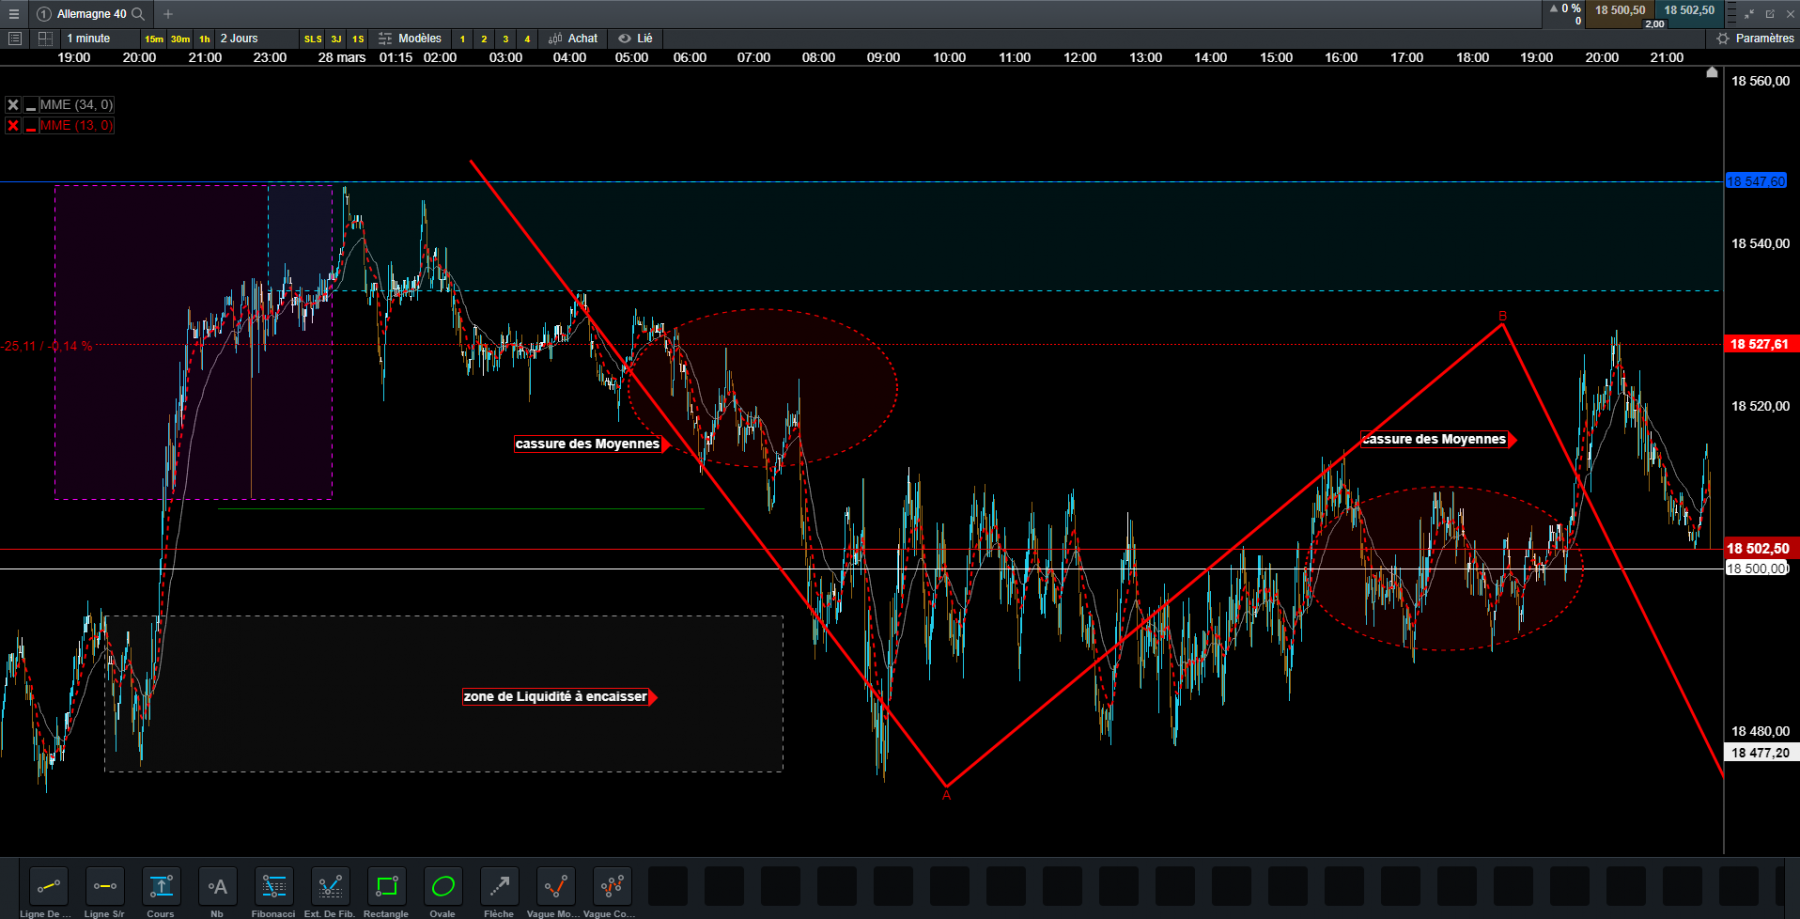
Task: Click the 2,00 spread badge
Action: (1655, 24)
